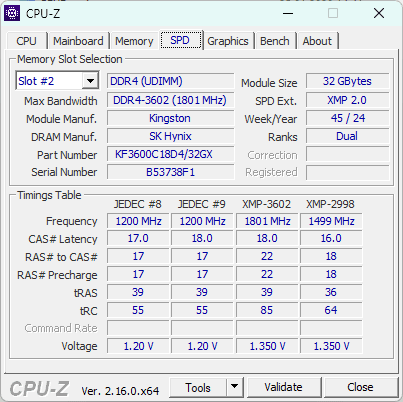The width and height of the screenshot is (403, 402).
Task: Open the Memory tab
Action: pyautogui.click(x=134, y=41)
